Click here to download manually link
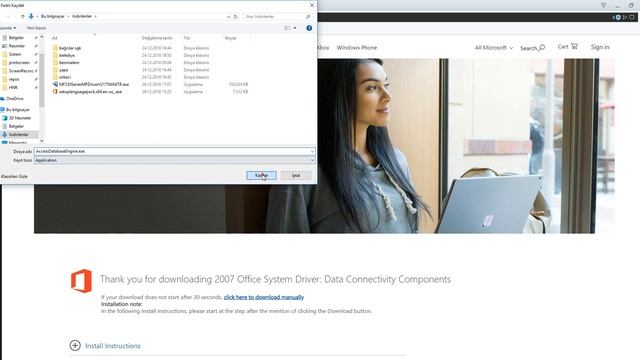640x360 pixels. click(x=264, y=297)
